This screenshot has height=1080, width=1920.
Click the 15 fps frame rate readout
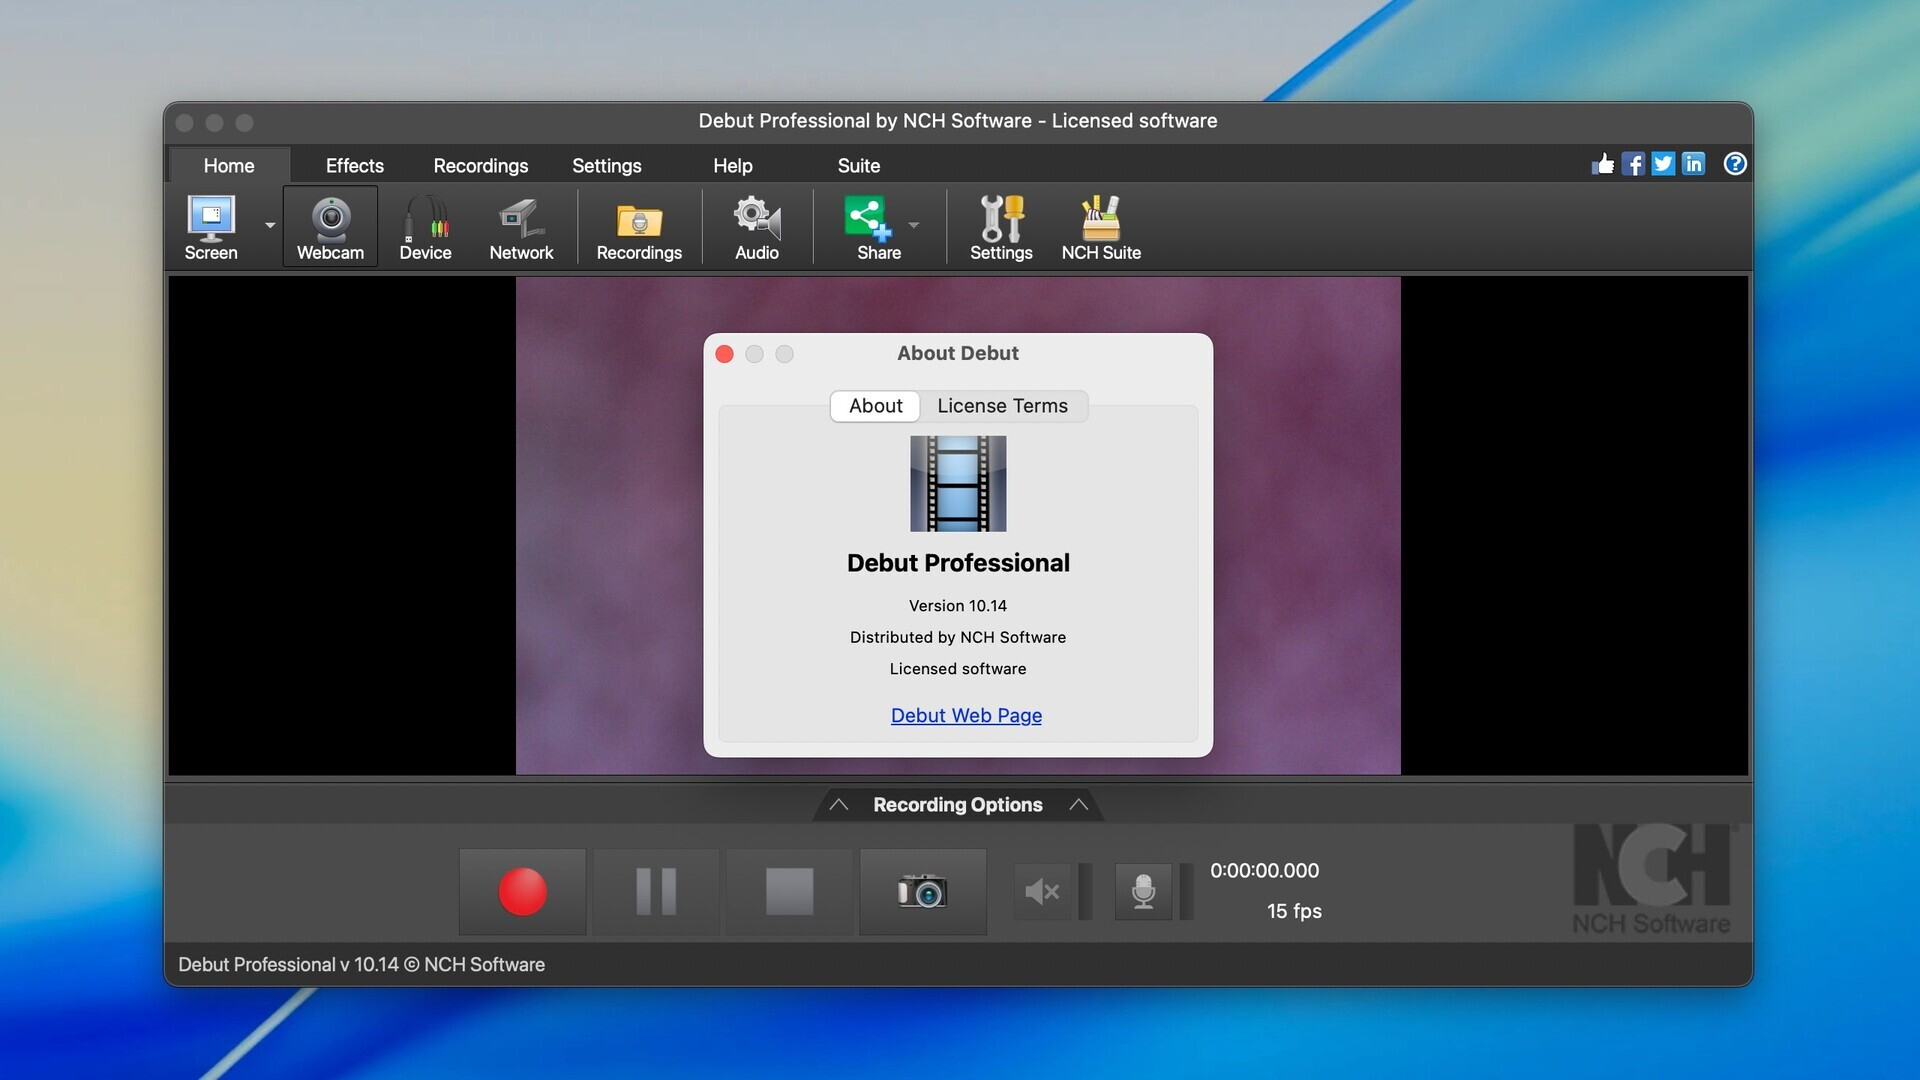point(1294,912)
